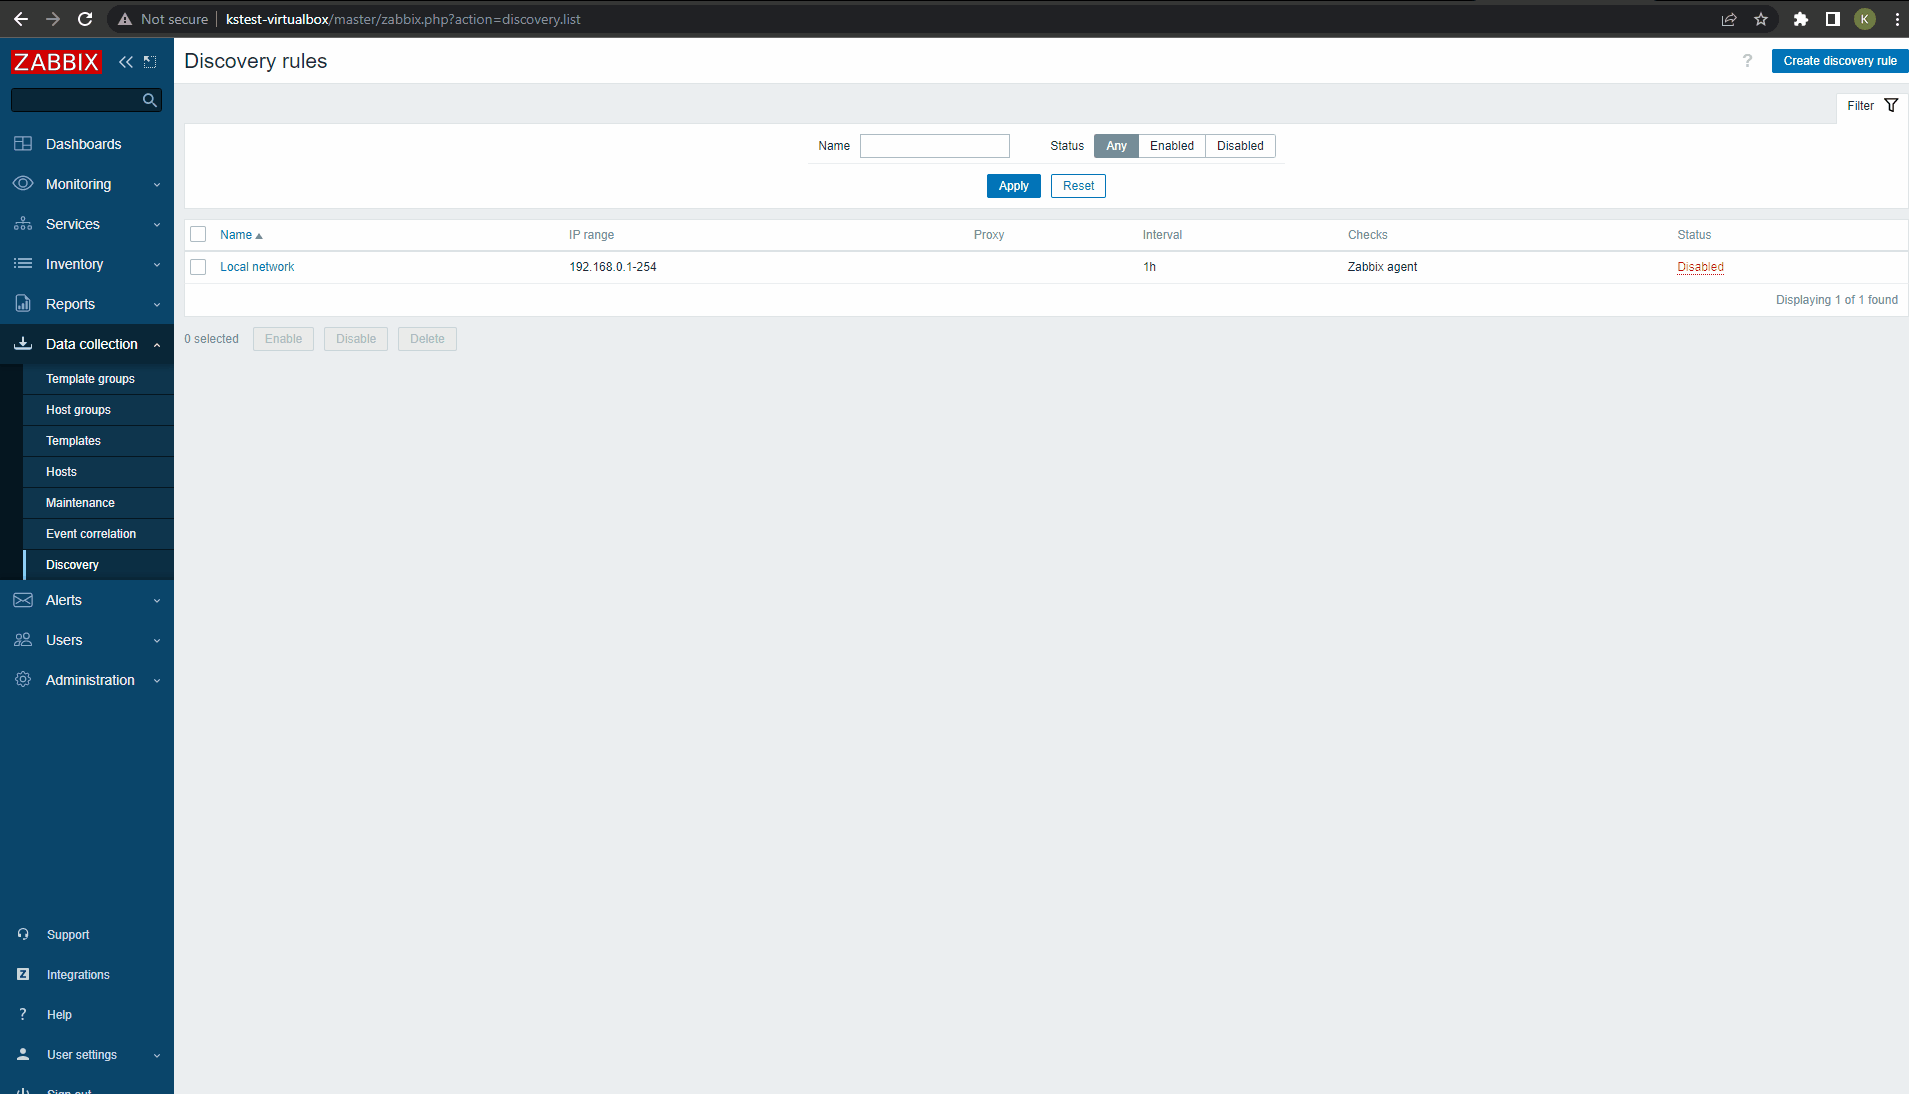The image size is (1909, 1094).
Task: Open browser extensions puzzle icon
Action: [1800, 19]
